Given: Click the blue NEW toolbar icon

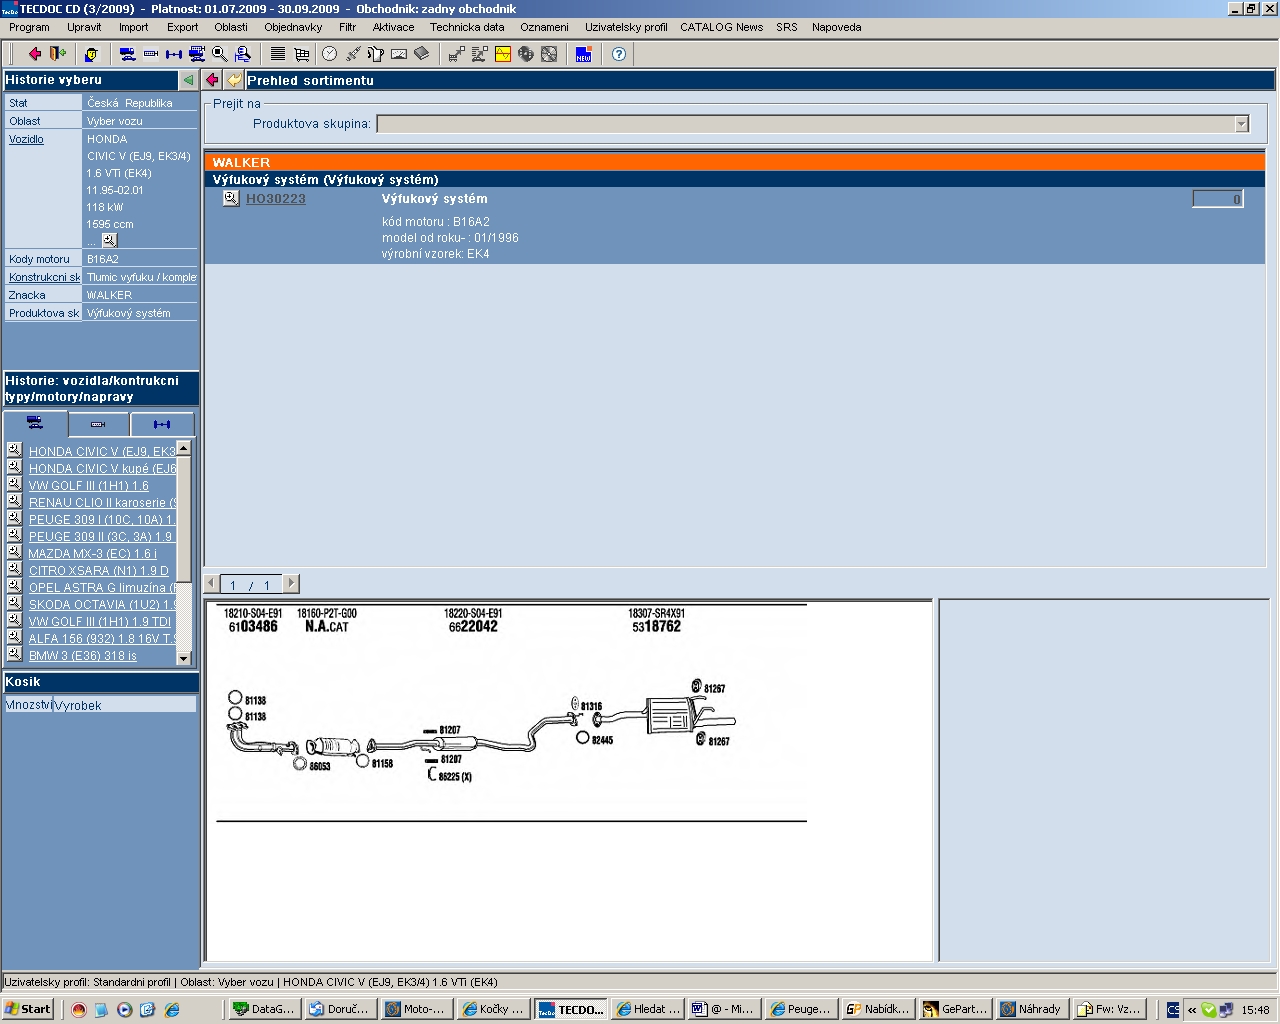Looking at the screenshot, I should (x=583, y=54).
